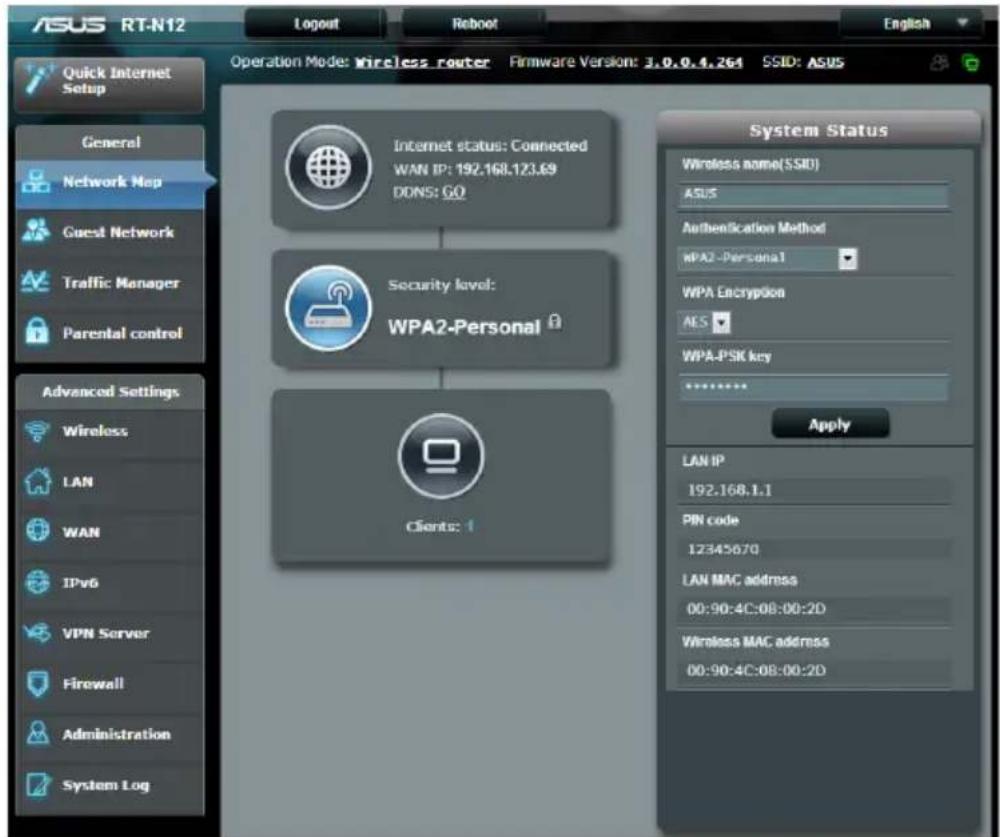Click the ASUS SSID link in header
The width and height of the screenshot is (1000, 837).
point(825,63)
